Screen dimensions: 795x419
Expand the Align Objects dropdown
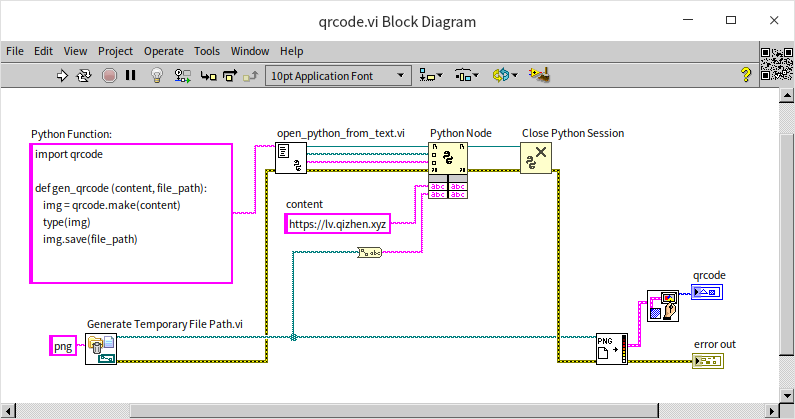click(432, 75)
